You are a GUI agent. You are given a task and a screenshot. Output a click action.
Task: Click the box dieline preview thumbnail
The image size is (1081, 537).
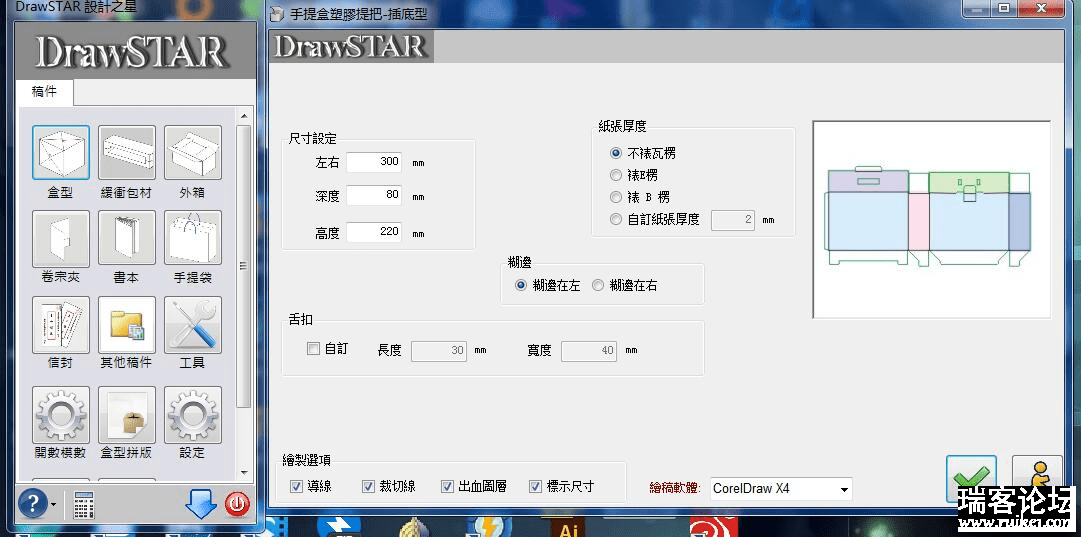[x=931, y=219]
